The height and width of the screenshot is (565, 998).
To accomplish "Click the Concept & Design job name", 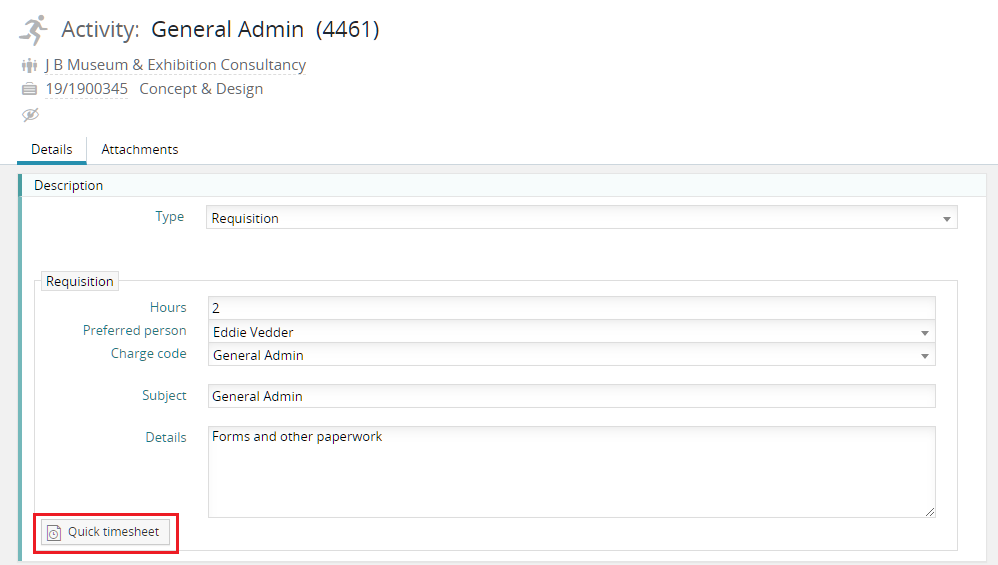I will pos(201,89).
